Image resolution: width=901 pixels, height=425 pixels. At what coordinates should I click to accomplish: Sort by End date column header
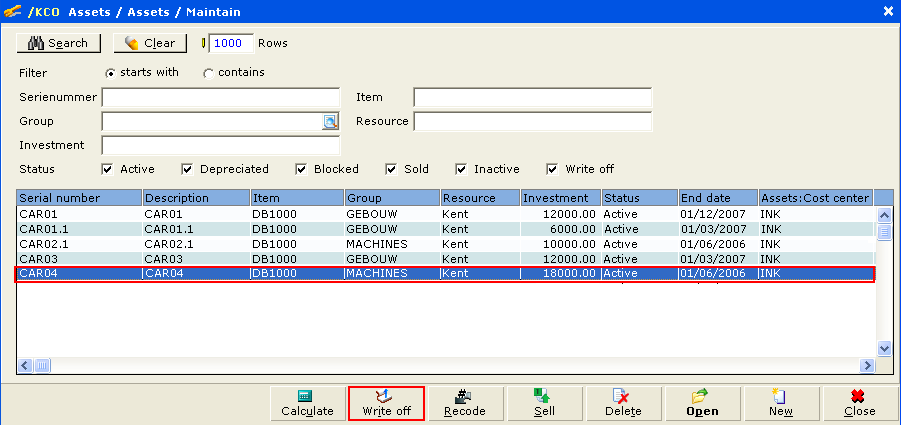[718, 198]
